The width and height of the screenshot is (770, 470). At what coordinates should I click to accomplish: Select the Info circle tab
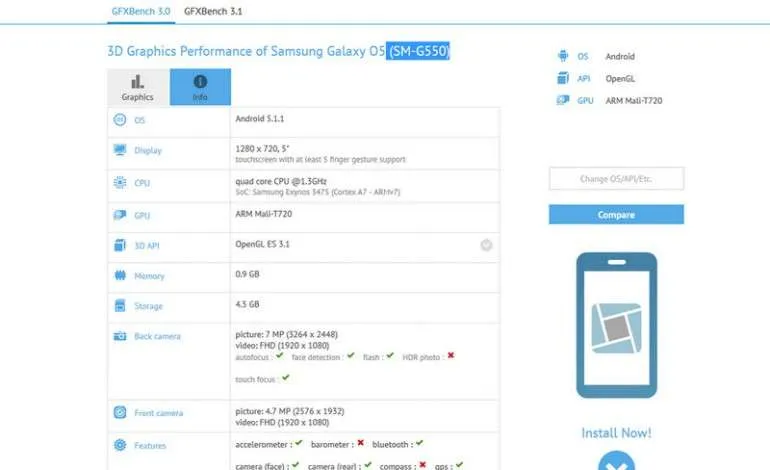200,87
